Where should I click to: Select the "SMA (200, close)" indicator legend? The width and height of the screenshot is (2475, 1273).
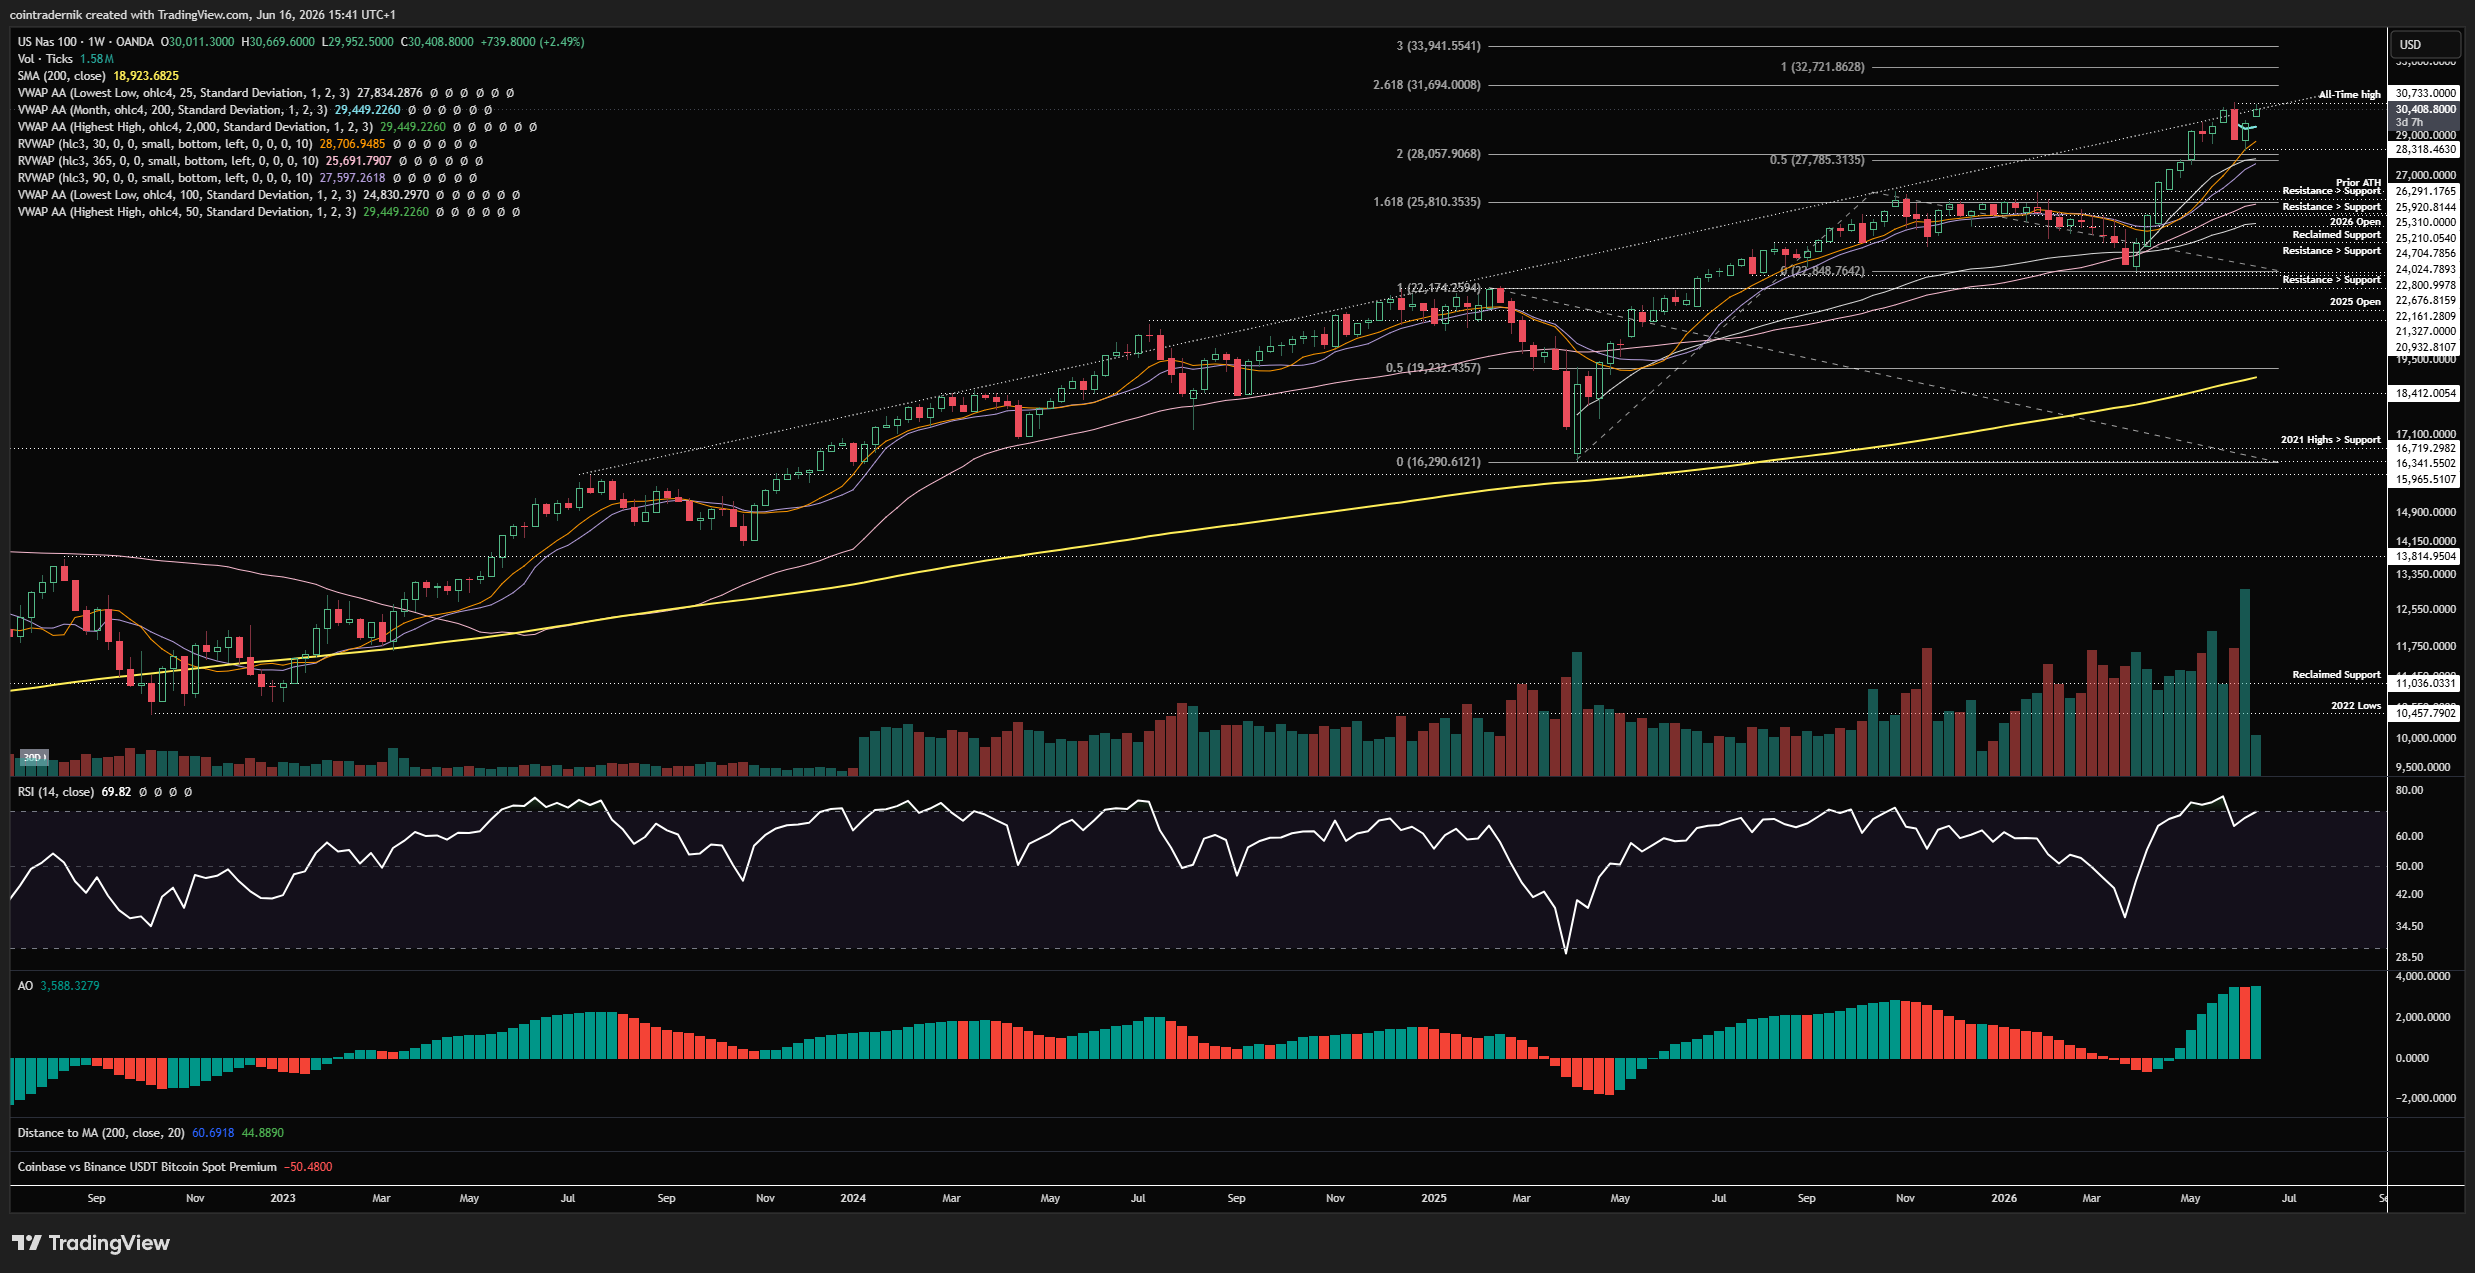click(61, 76)
